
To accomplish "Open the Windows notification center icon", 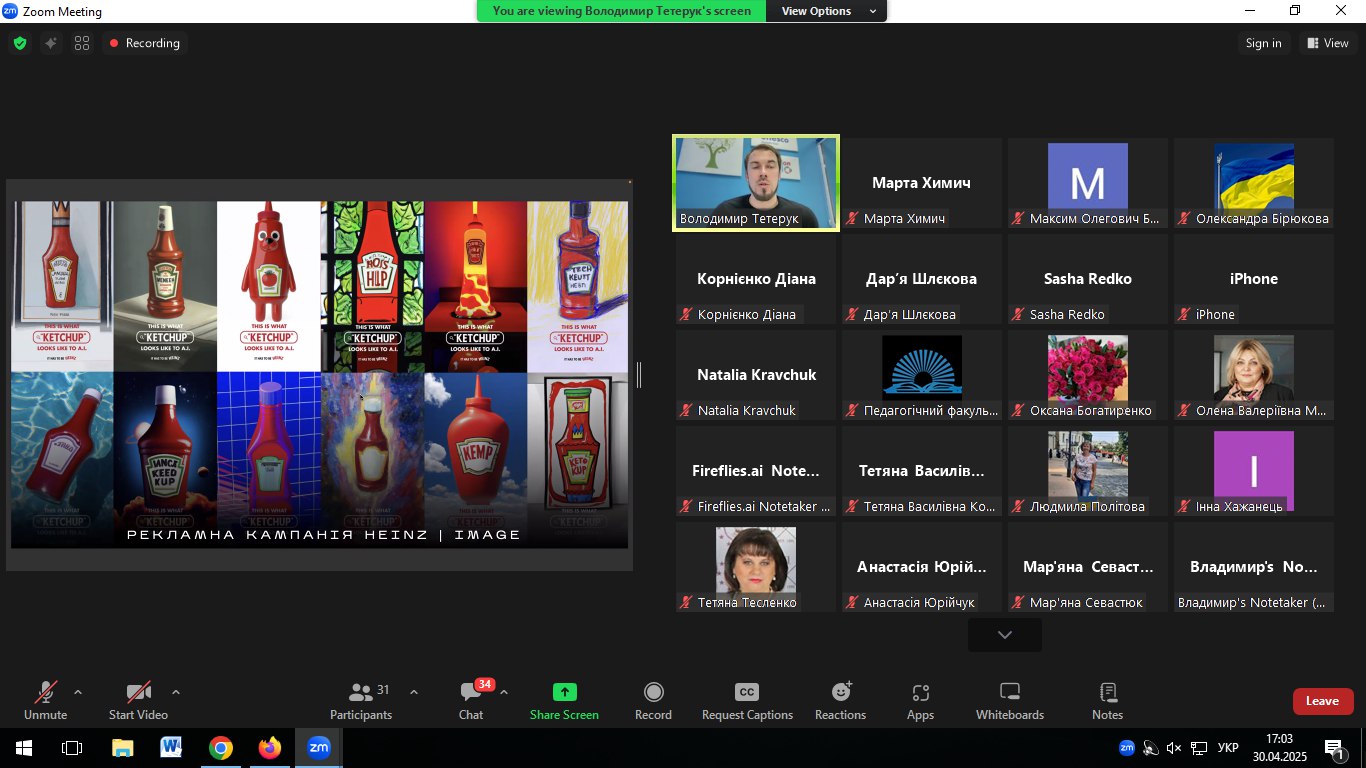I will 1335,748.
